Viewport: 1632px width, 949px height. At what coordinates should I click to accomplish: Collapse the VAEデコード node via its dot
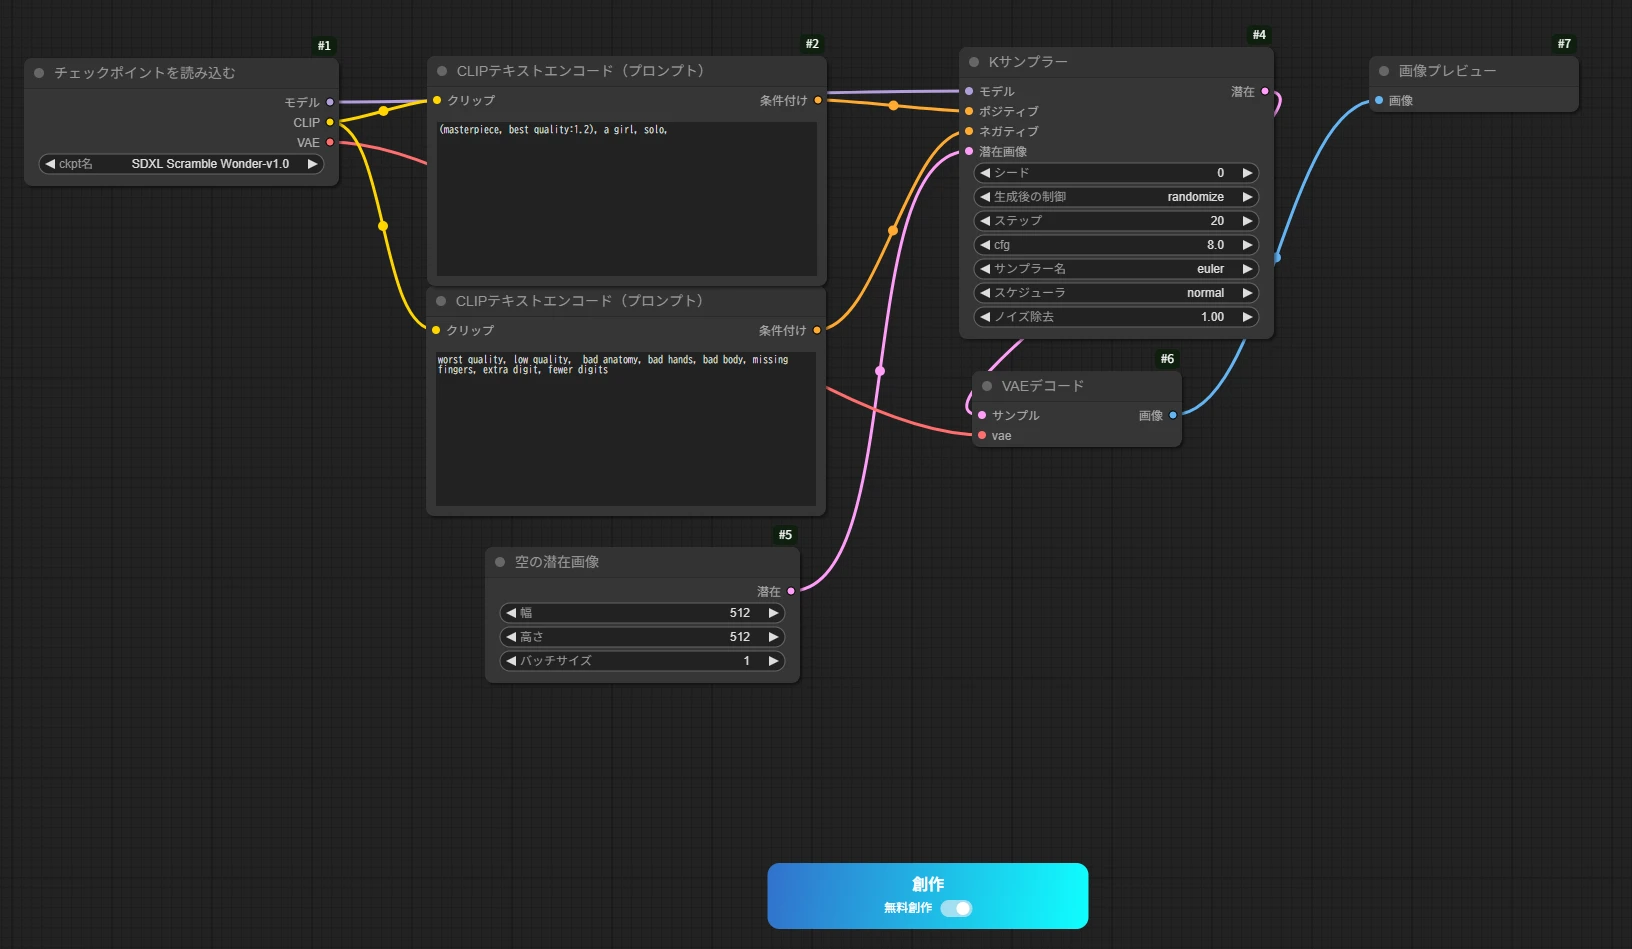click(987, 386)
